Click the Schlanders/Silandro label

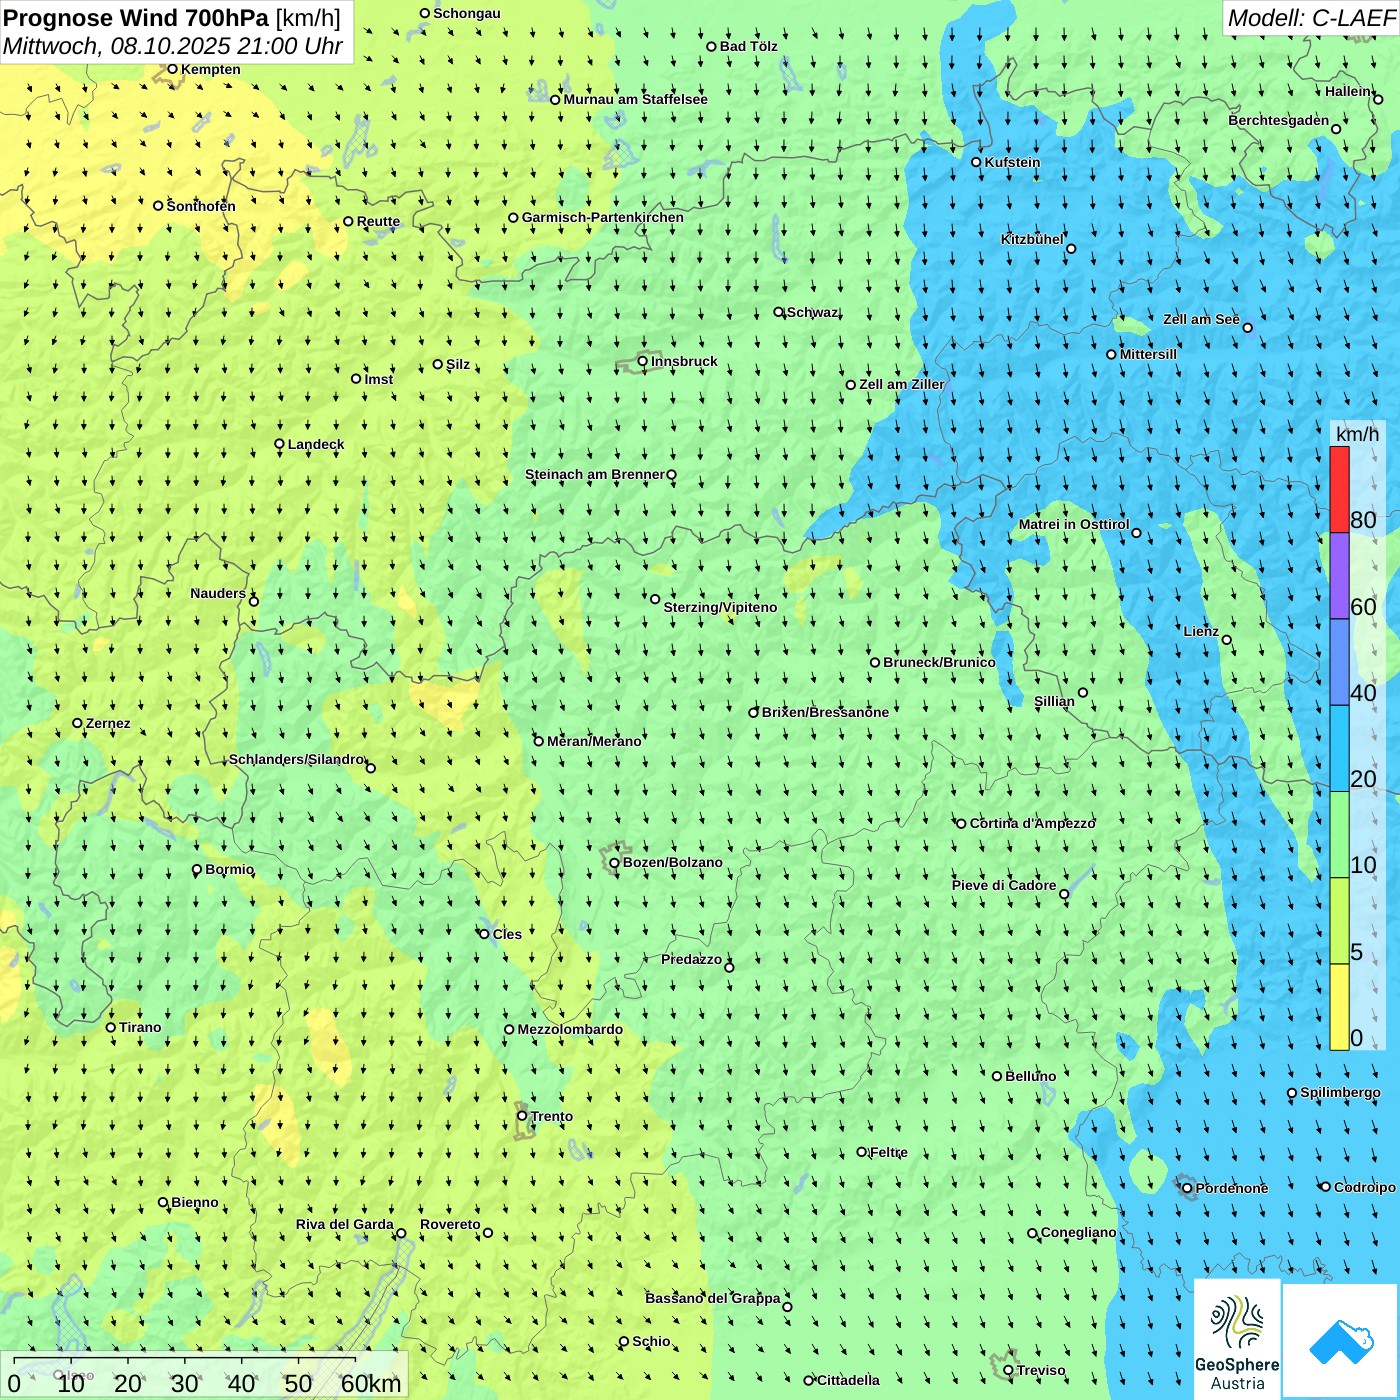(x=296, y=759)
